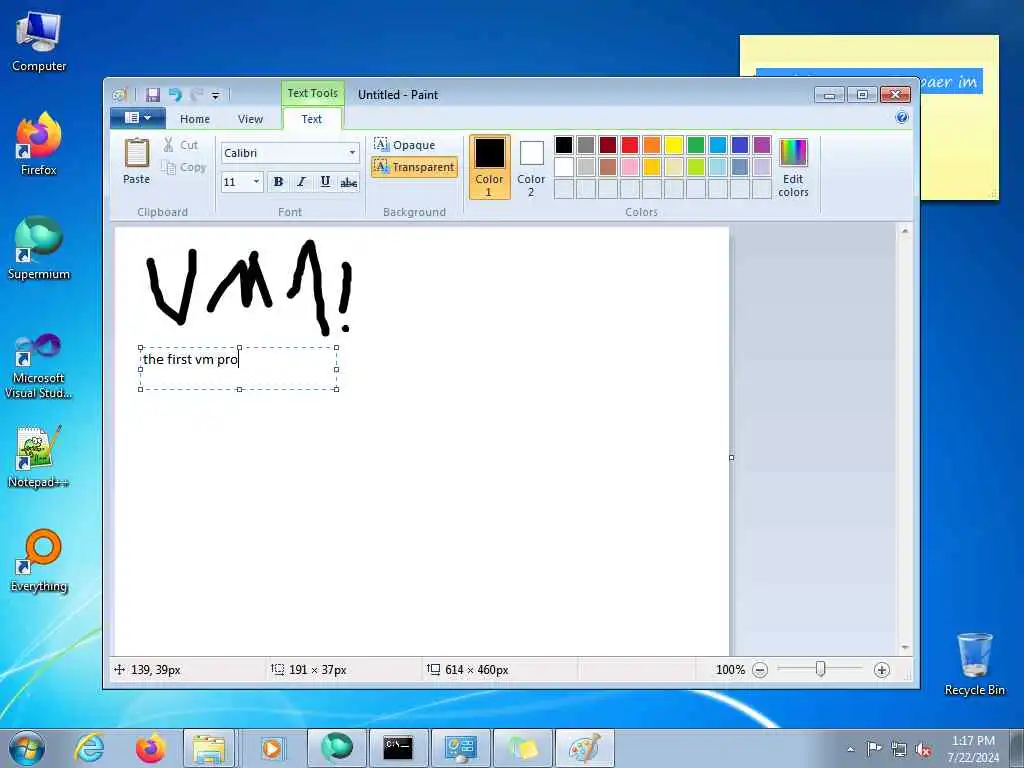Viewport: 1024px width, 768px height.
Task: Select the Color 2 background button
Action: coord(531,167)
